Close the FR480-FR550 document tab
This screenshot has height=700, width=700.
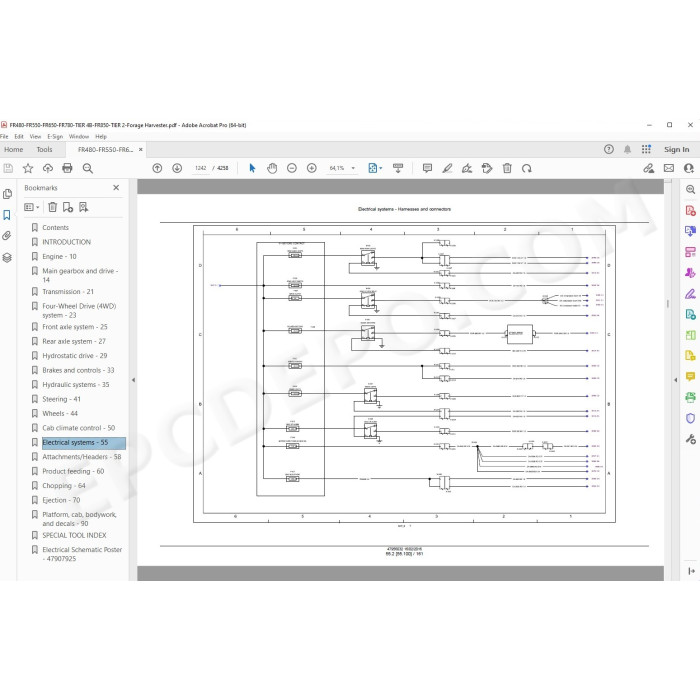(141, 150)
